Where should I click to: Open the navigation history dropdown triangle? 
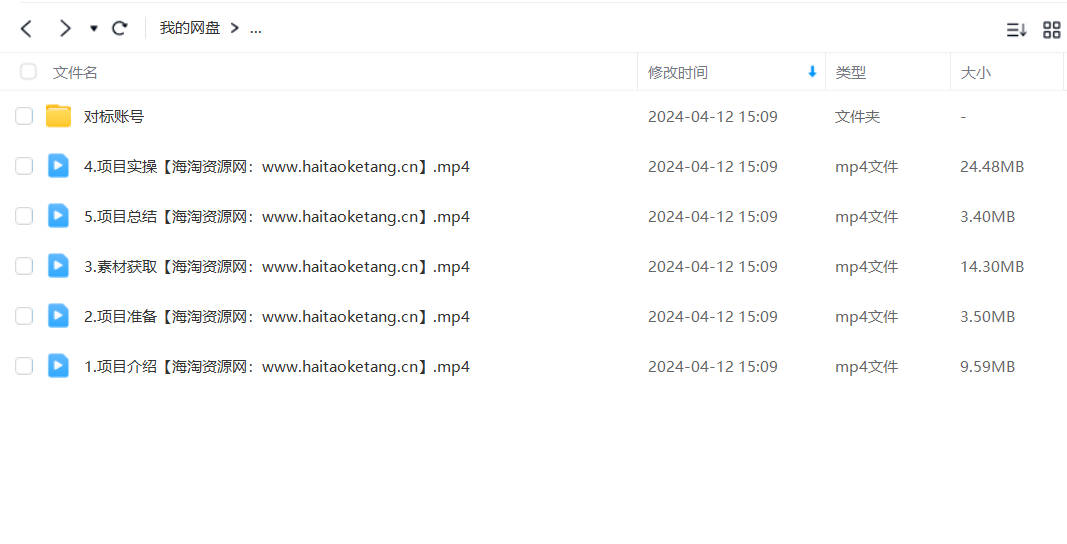pos(94,29)
